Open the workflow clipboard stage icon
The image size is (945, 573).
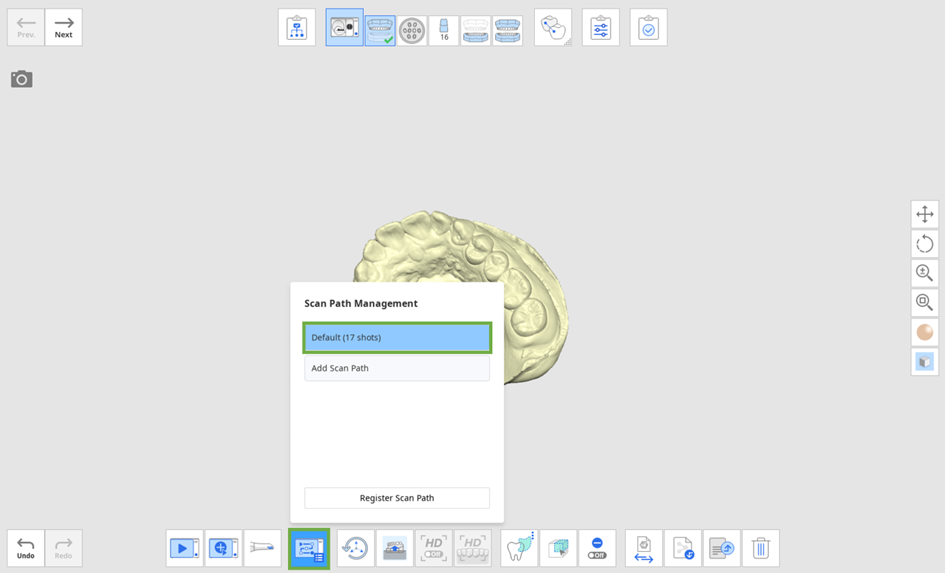pyautogui.click(x=297, y=28)
